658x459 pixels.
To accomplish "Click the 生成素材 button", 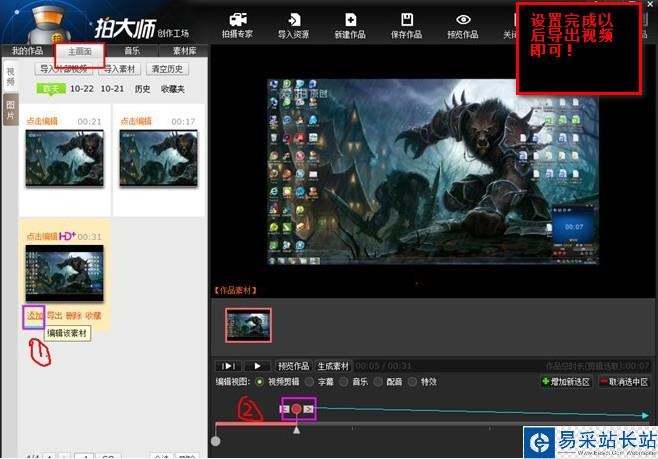I will click(333, 366).
